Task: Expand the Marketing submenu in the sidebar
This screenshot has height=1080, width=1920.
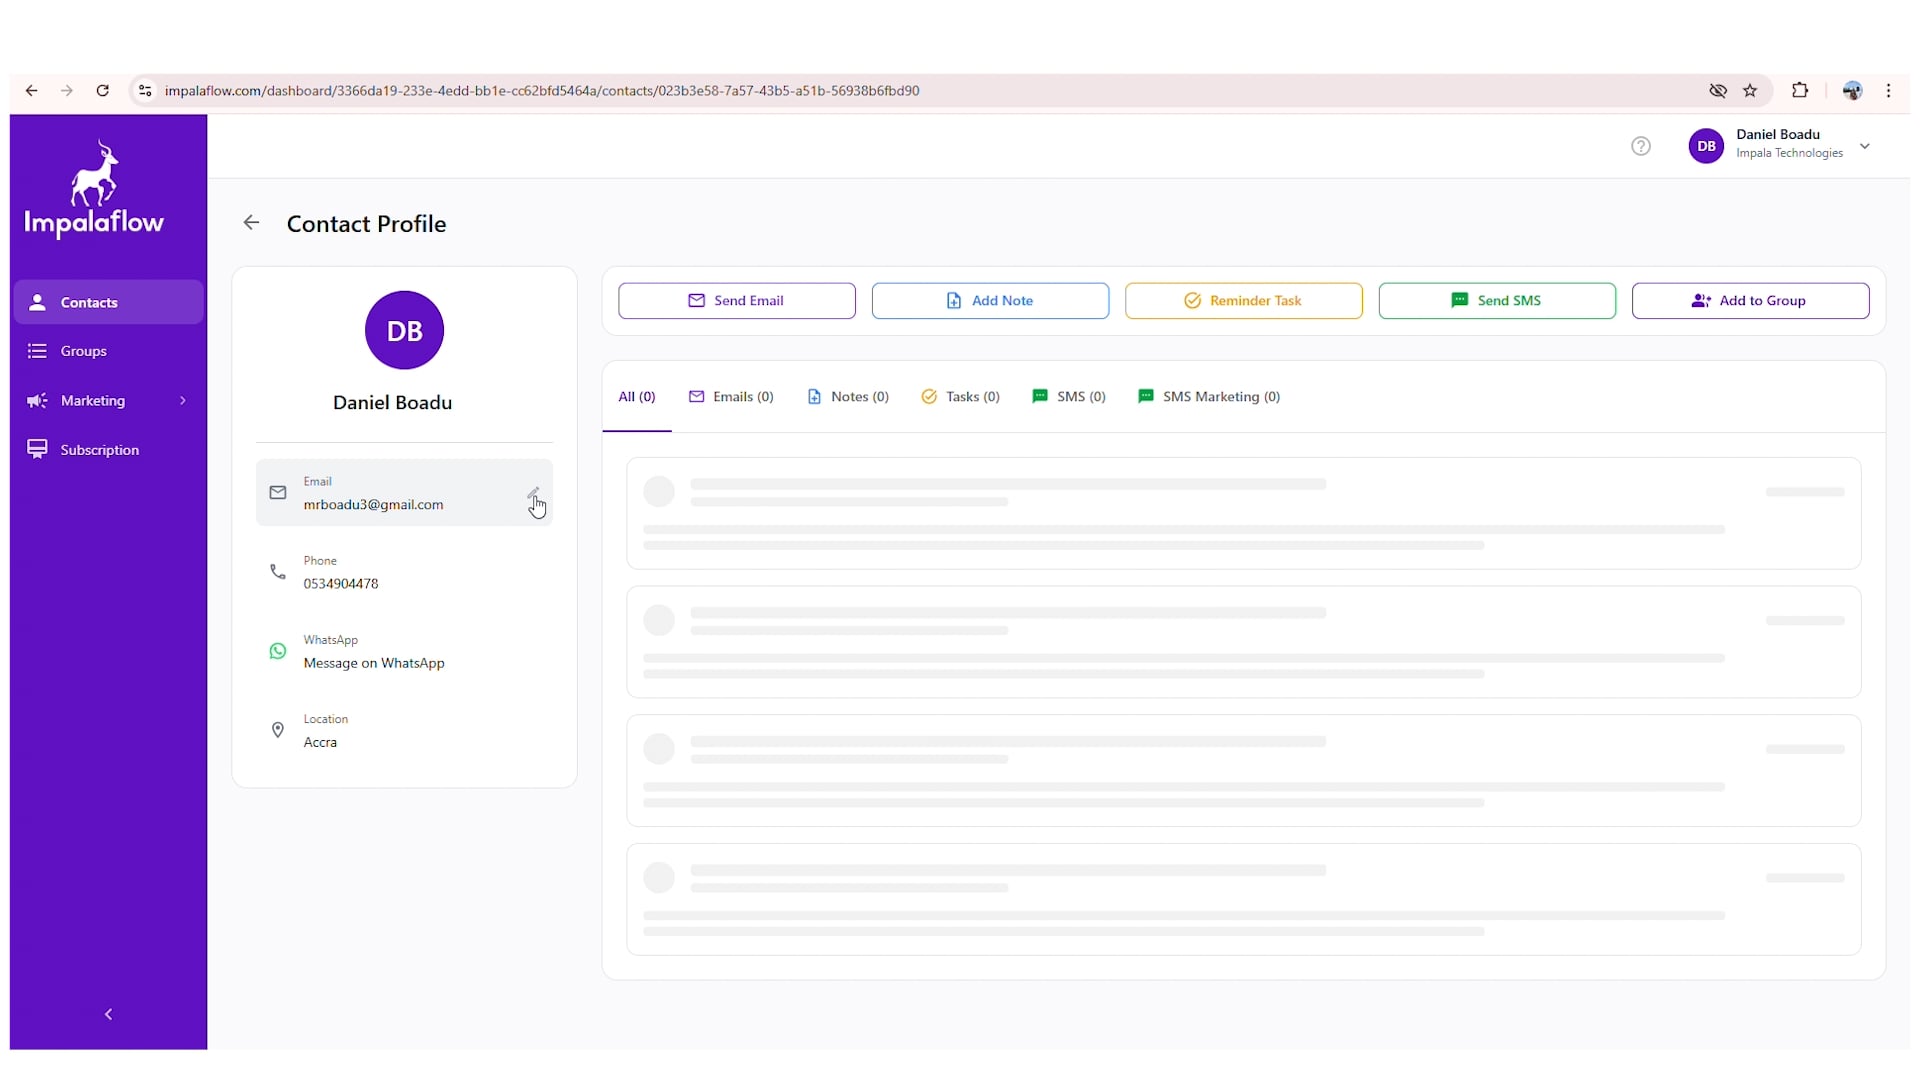Action: click(x=182, y=401)
